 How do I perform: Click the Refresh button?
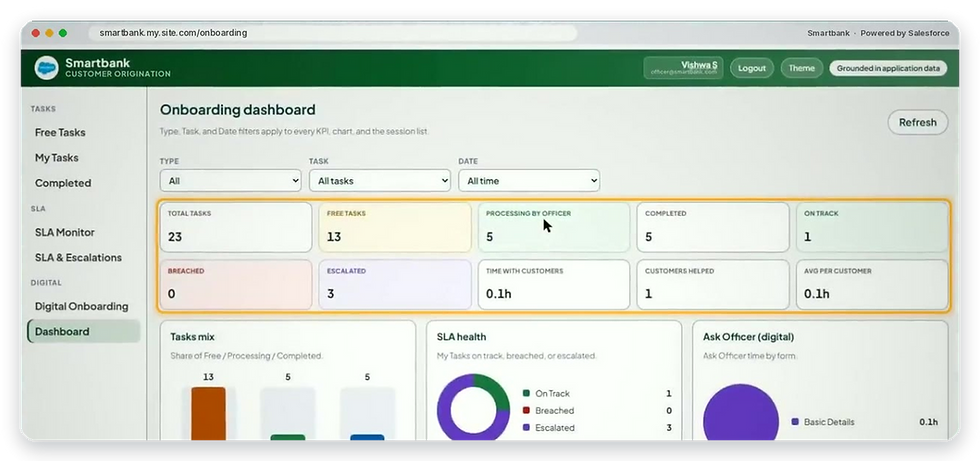tap(918, 122)
